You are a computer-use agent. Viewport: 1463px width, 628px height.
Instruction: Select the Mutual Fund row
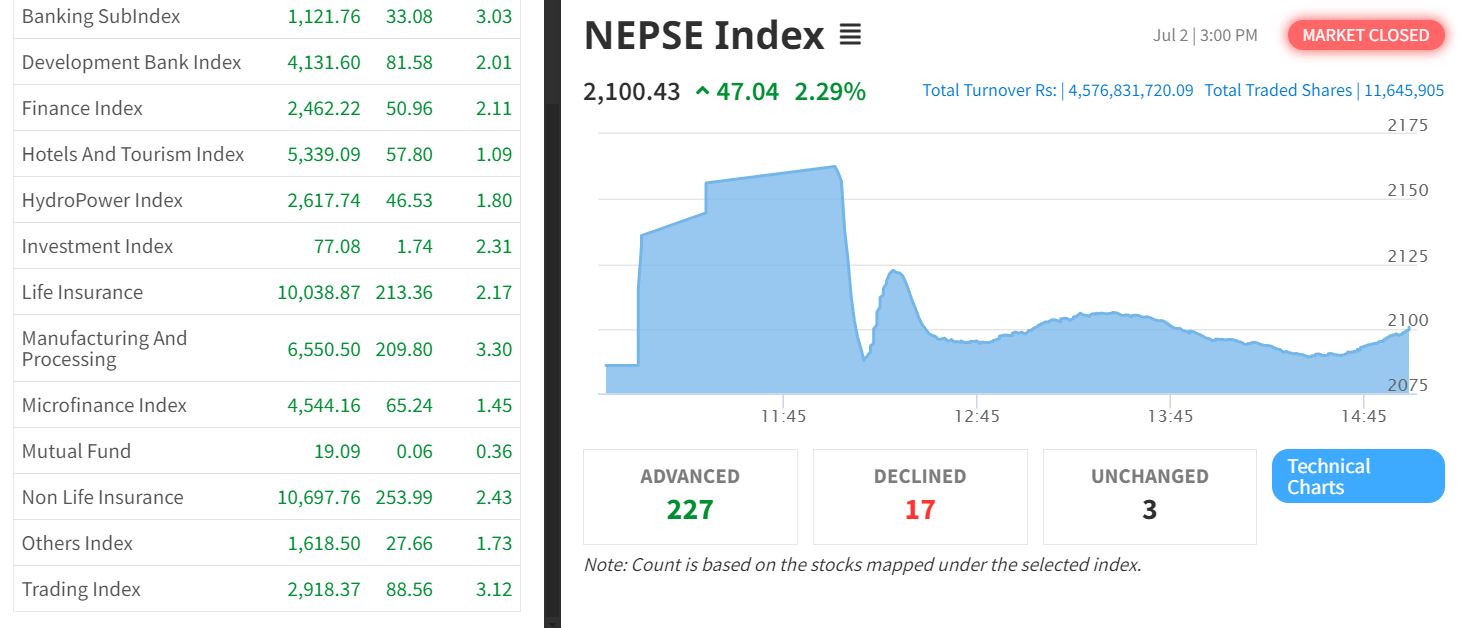tap(267, 451)
